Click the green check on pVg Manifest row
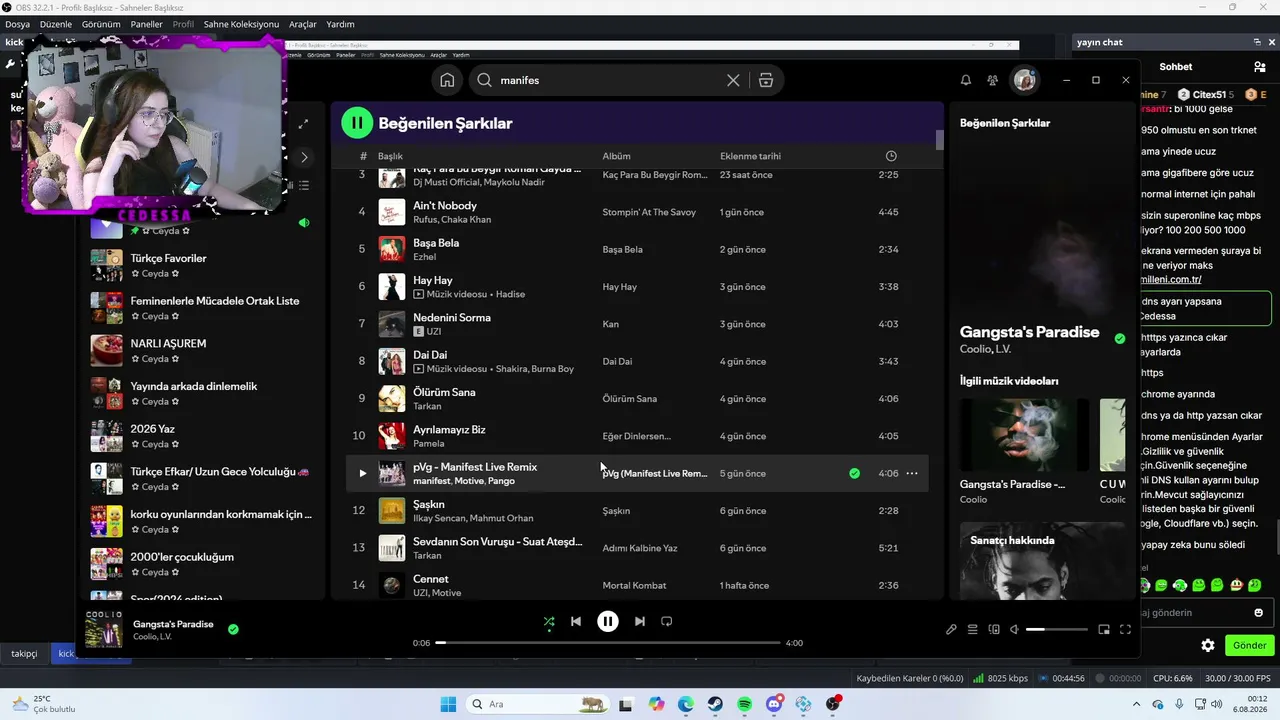 (x=854, y=473)
